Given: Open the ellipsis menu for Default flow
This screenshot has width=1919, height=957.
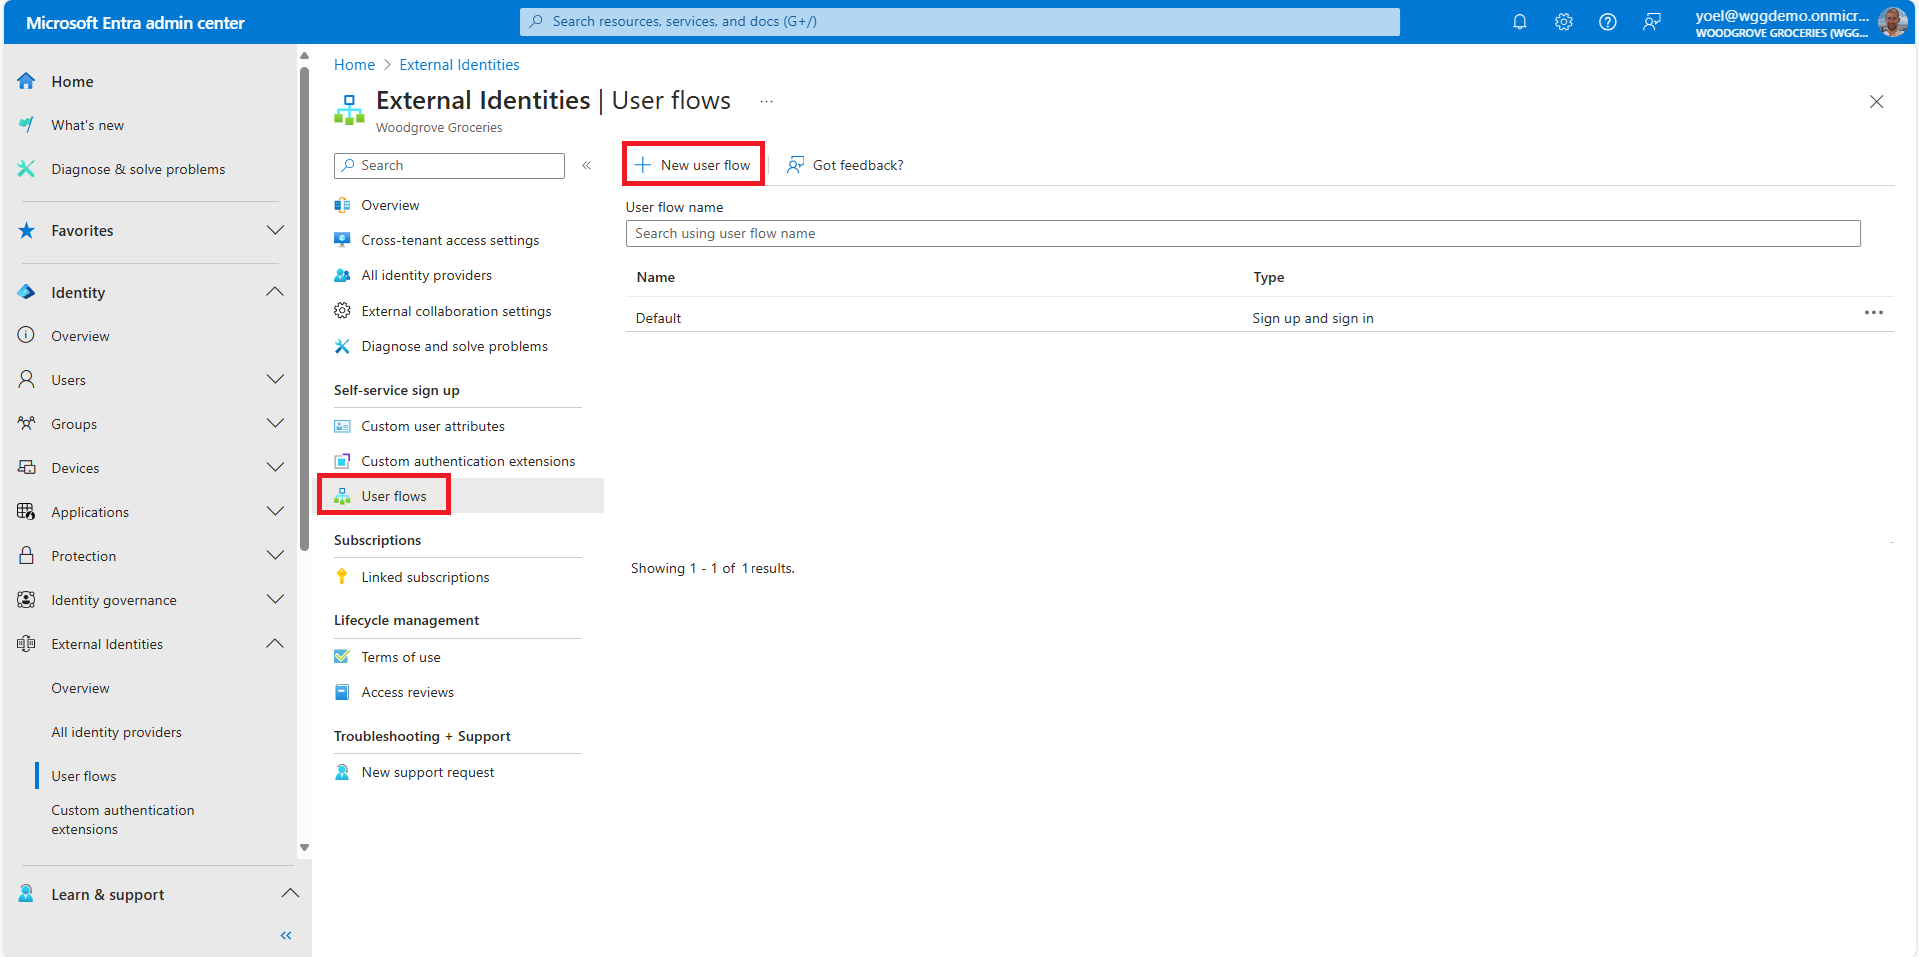Looking at the screenshot, I should 1873,313.
